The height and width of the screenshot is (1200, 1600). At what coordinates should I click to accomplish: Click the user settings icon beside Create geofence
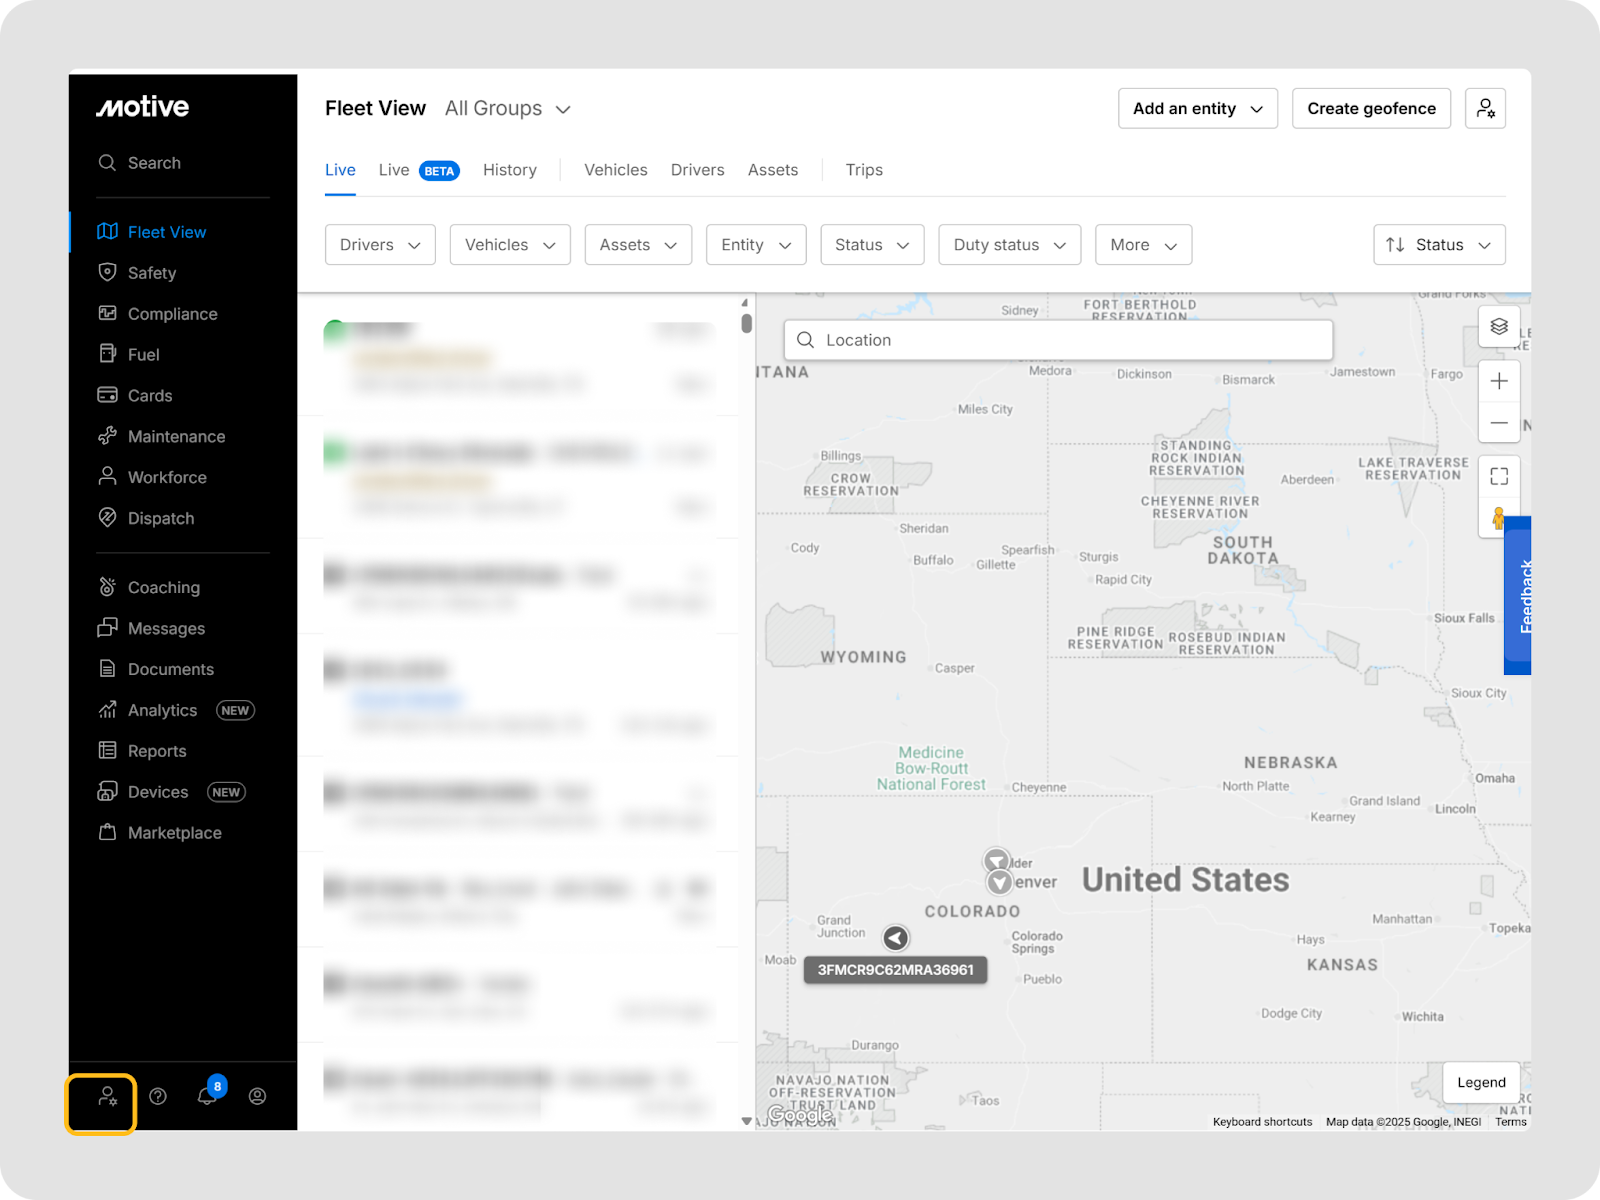(1485, 109)
